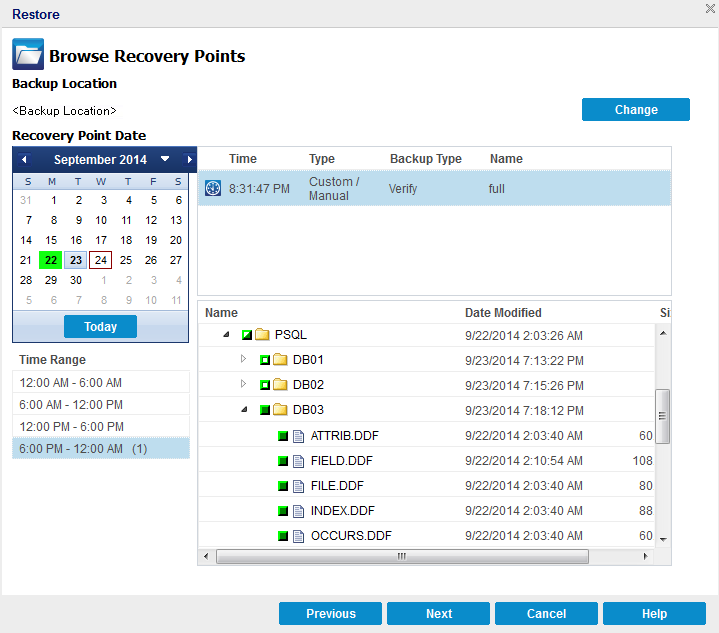This screenshot has width=719, height=633.
Task: Go to next month in calendar
Action: (189, 160)
